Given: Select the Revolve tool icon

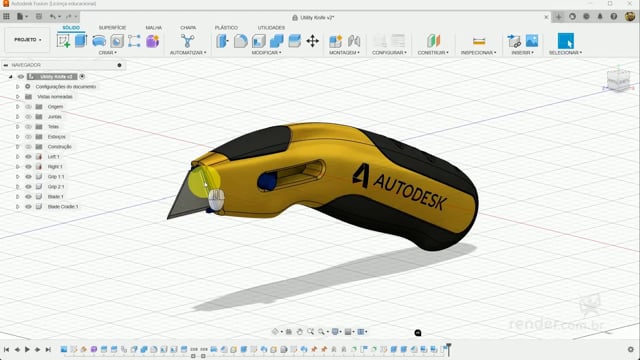Looking at the screenshot, I should pyautogui.click(x=99, y=41).
